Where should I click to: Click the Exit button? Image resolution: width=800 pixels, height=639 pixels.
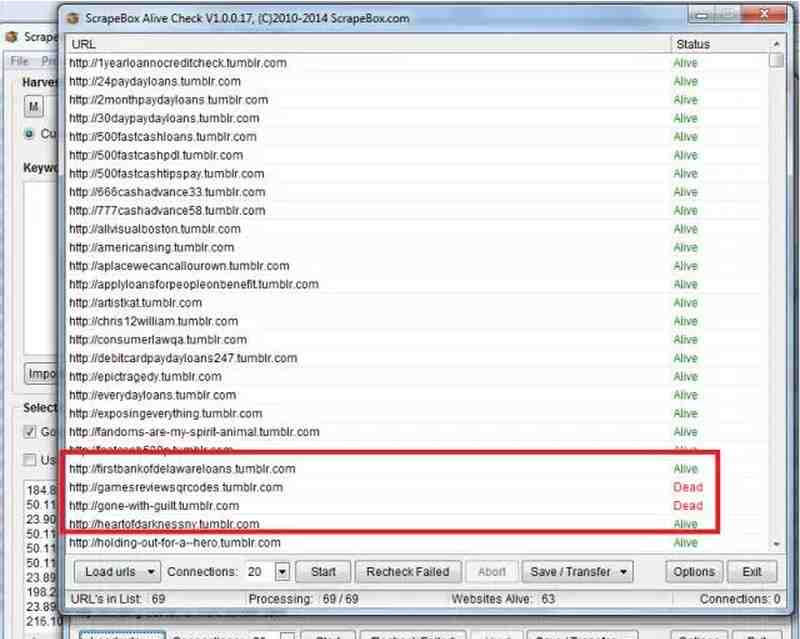coord(752,572)
